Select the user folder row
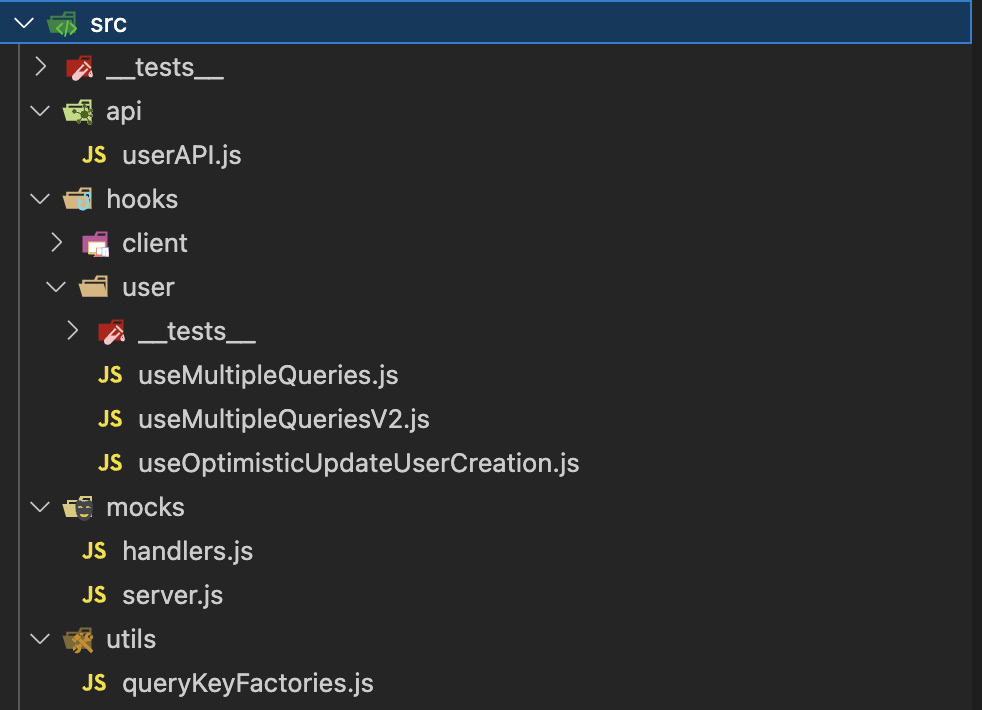 point(148,287)
